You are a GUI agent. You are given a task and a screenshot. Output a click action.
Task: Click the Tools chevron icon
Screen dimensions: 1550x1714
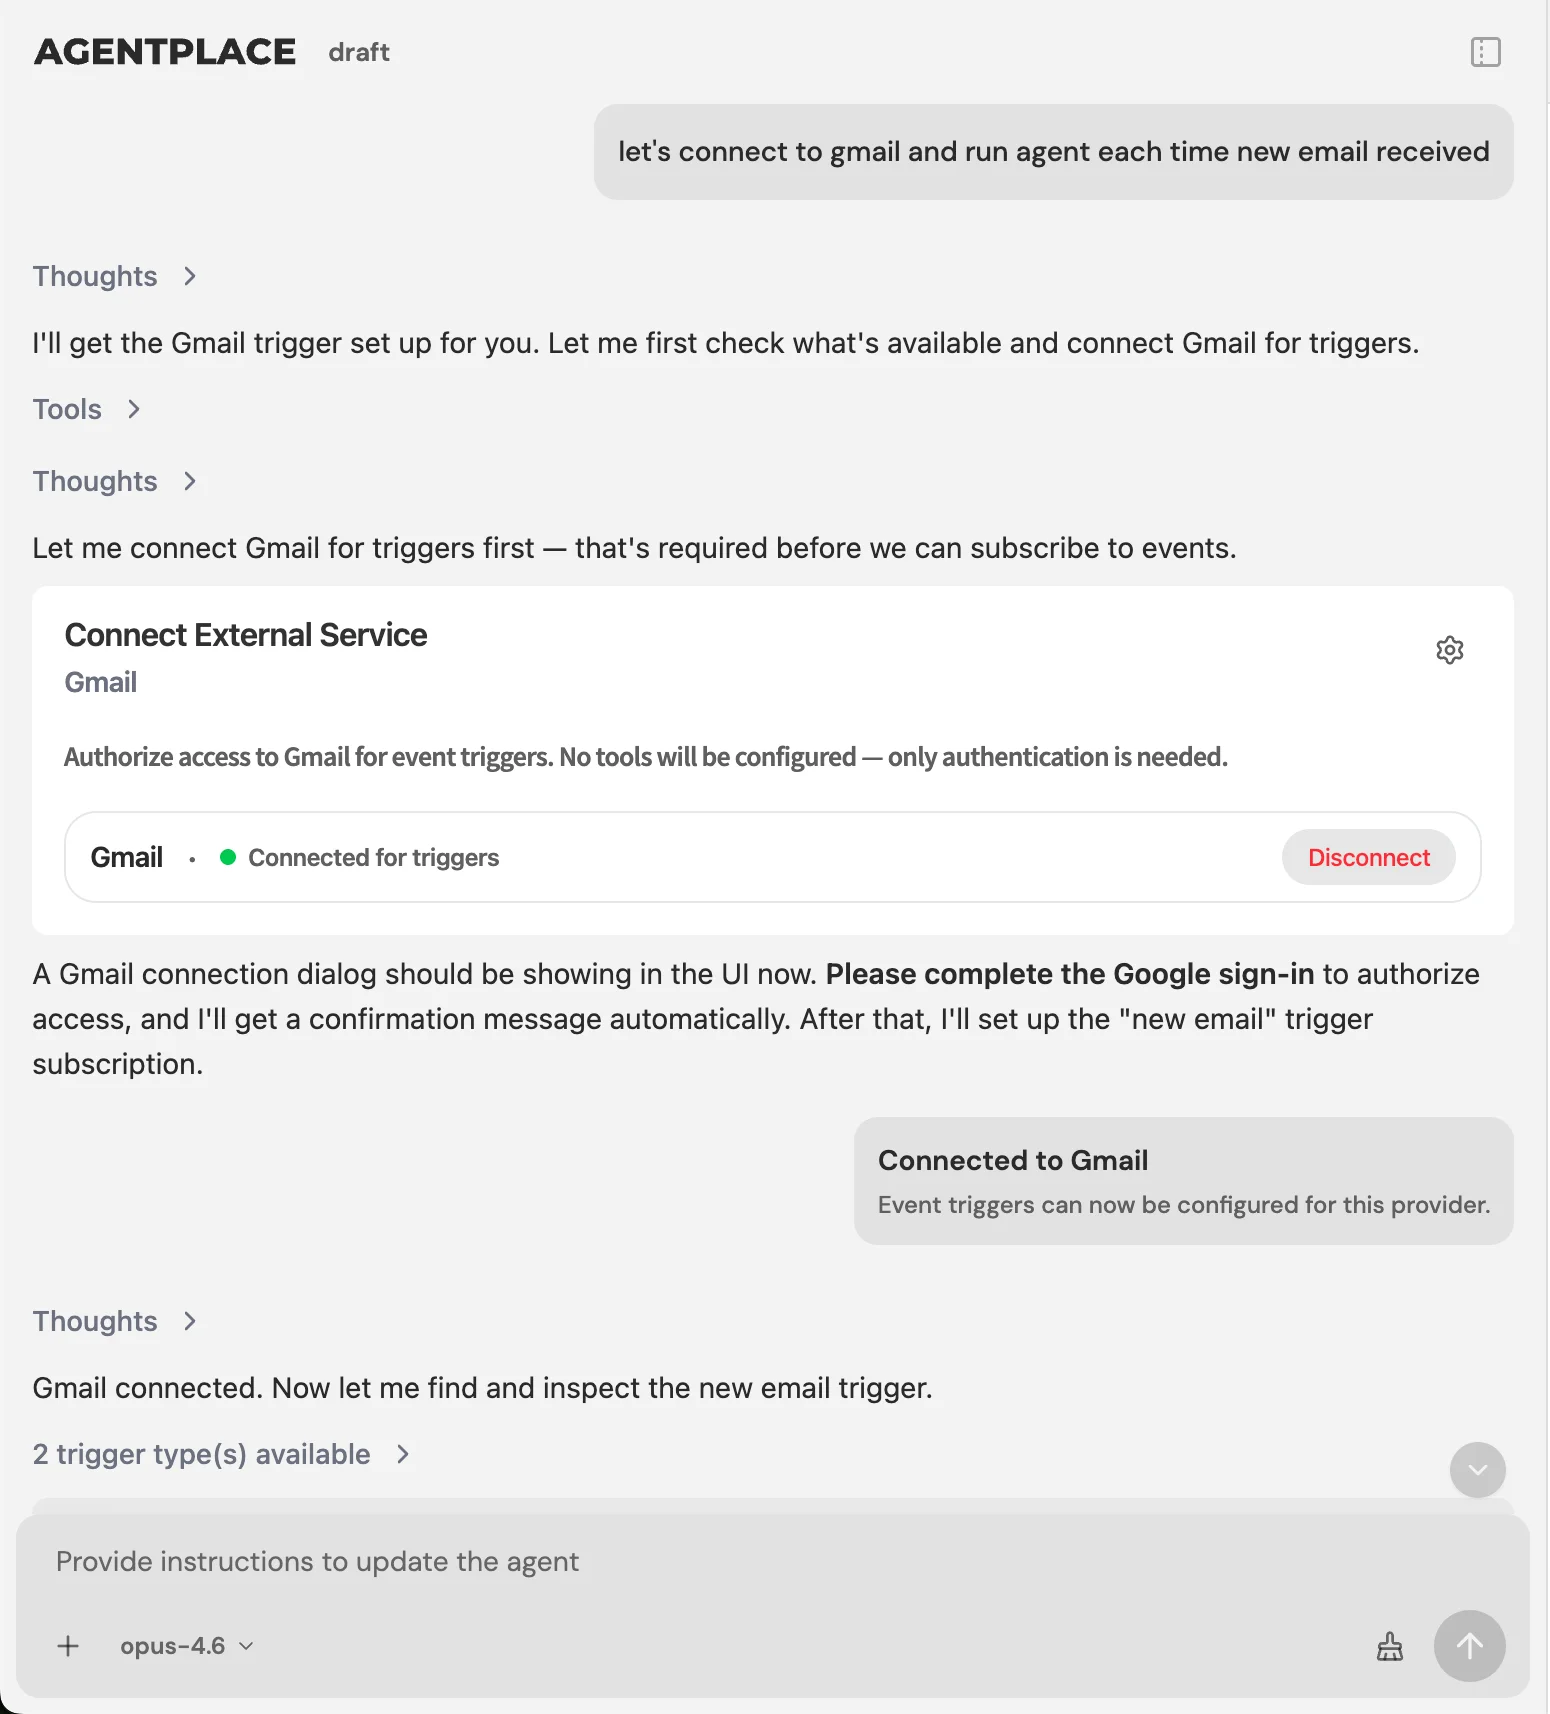point(134,409)
